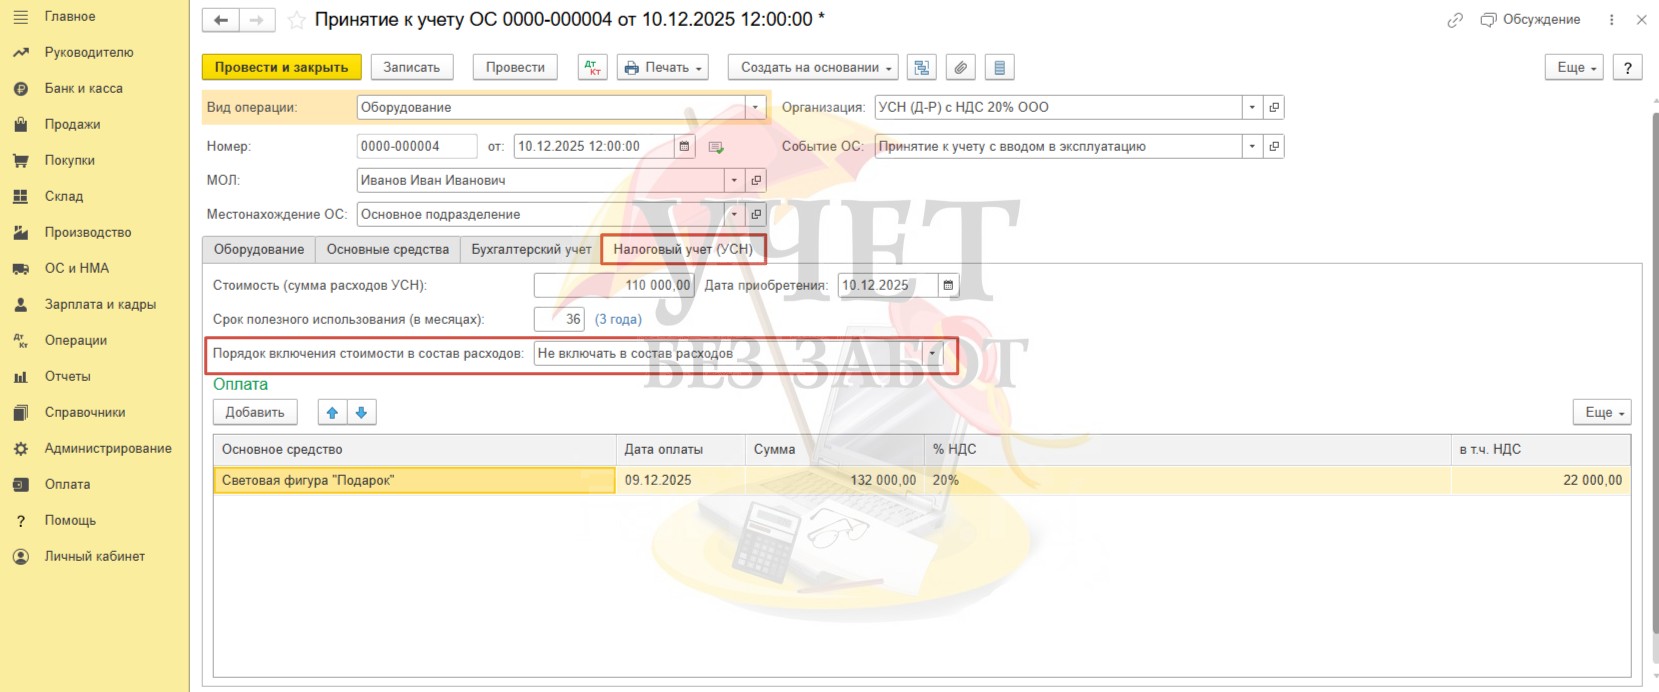The width and height of the screenshot is (1659, 692).
Task: Open Банк и касса section
Action: tap(83, 88)
